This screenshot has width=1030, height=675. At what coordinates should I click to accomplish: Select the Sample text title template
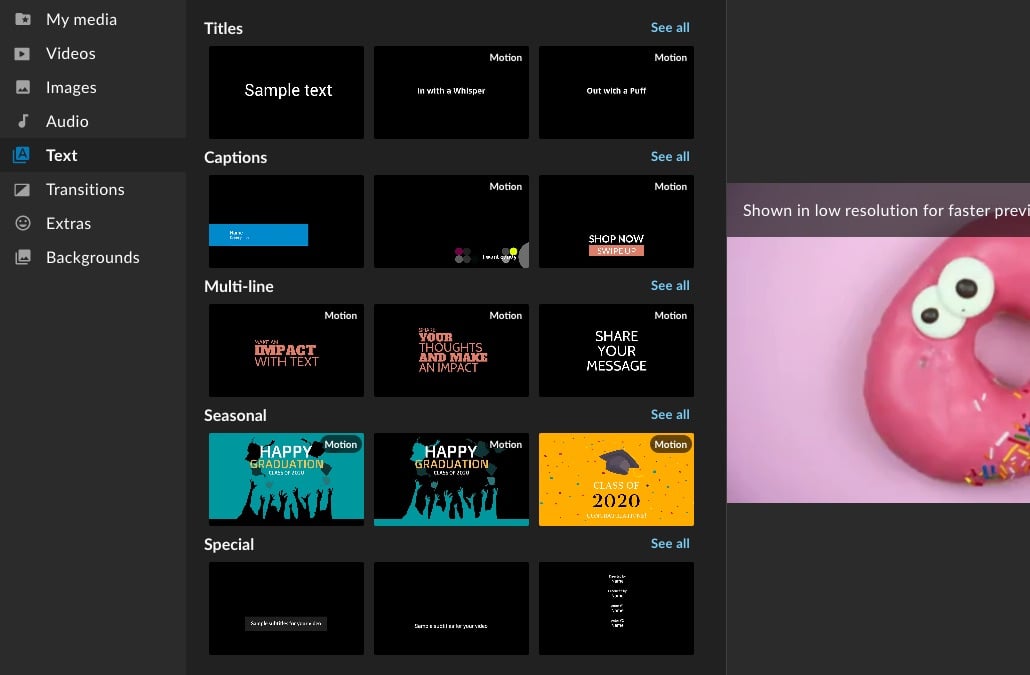pyautogui.click(x=286, y=92)
